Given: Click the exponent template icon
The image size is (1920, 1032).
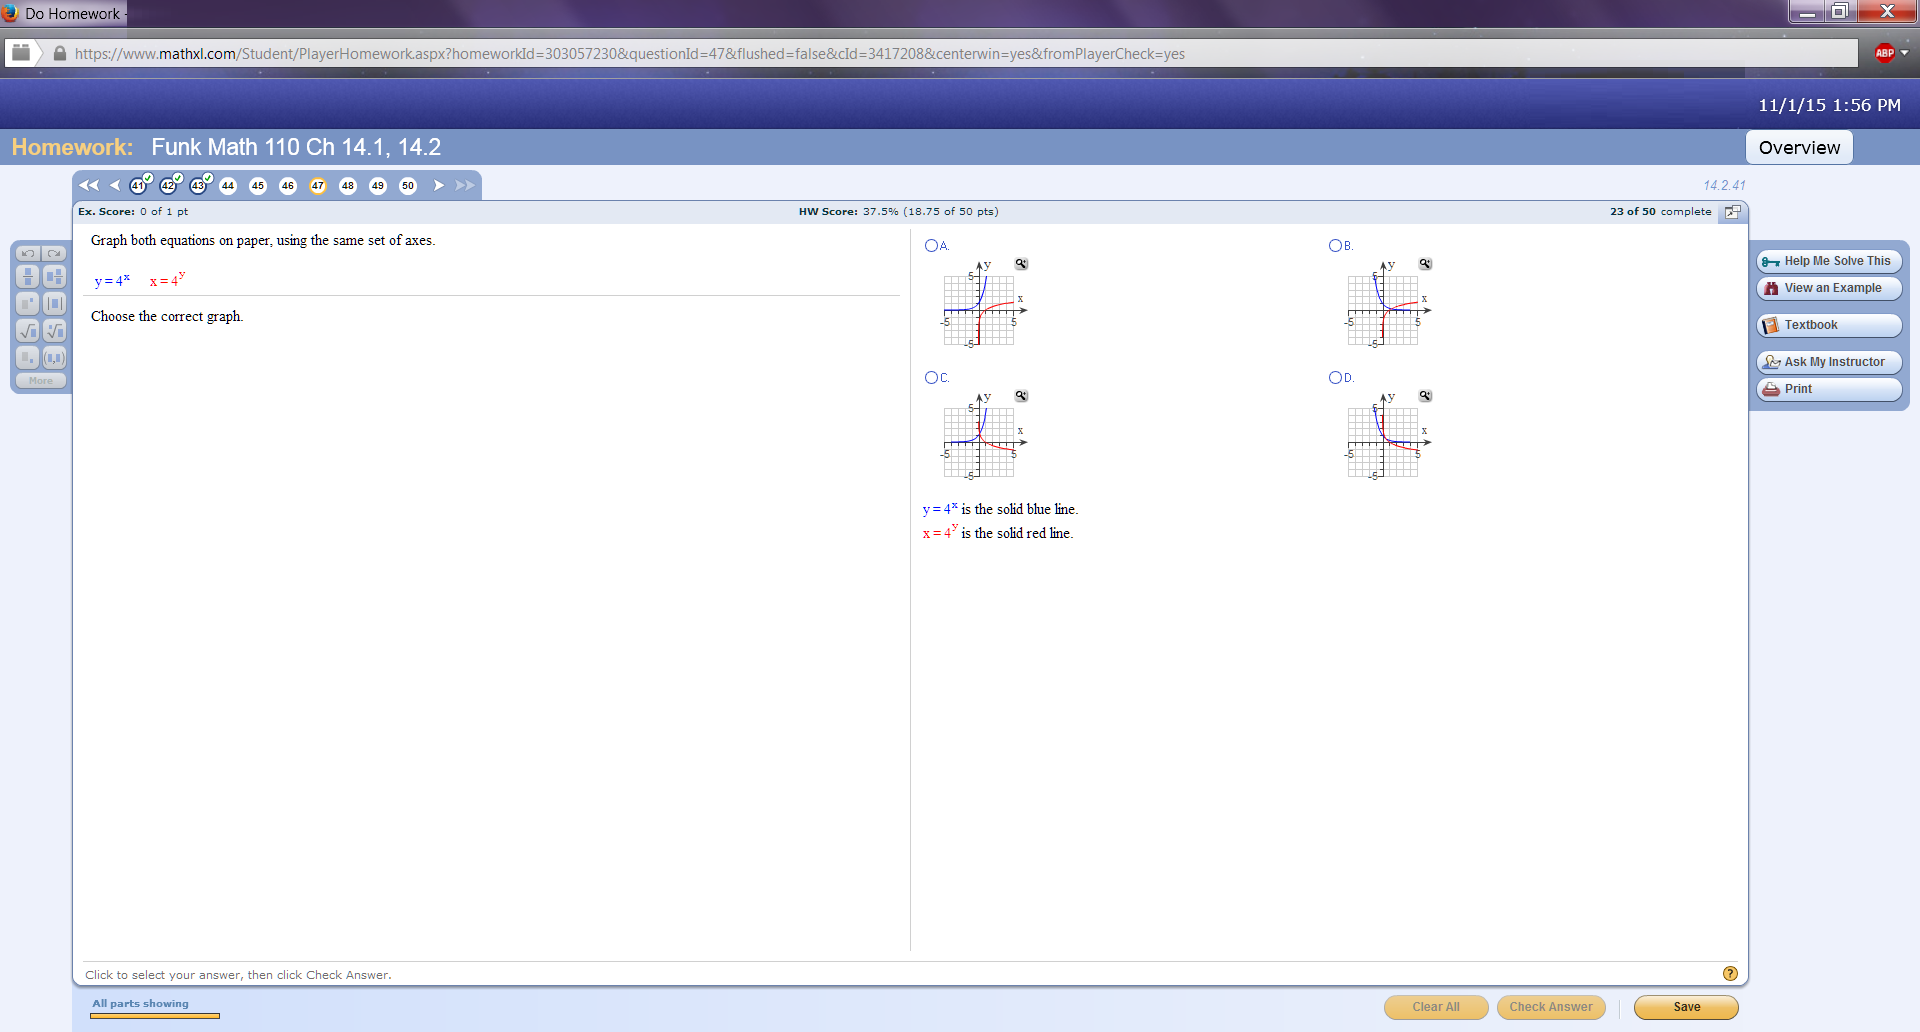Looking at the screenshot, I should click(28, 304).
